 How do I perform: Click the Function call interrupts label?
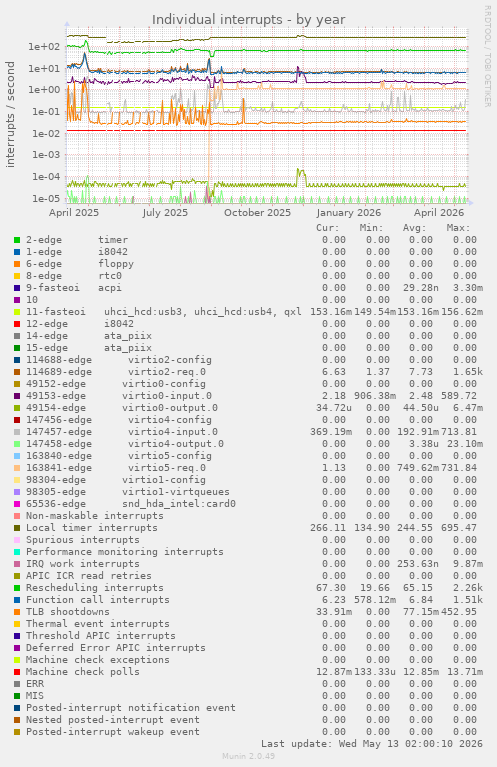(97, 600)
